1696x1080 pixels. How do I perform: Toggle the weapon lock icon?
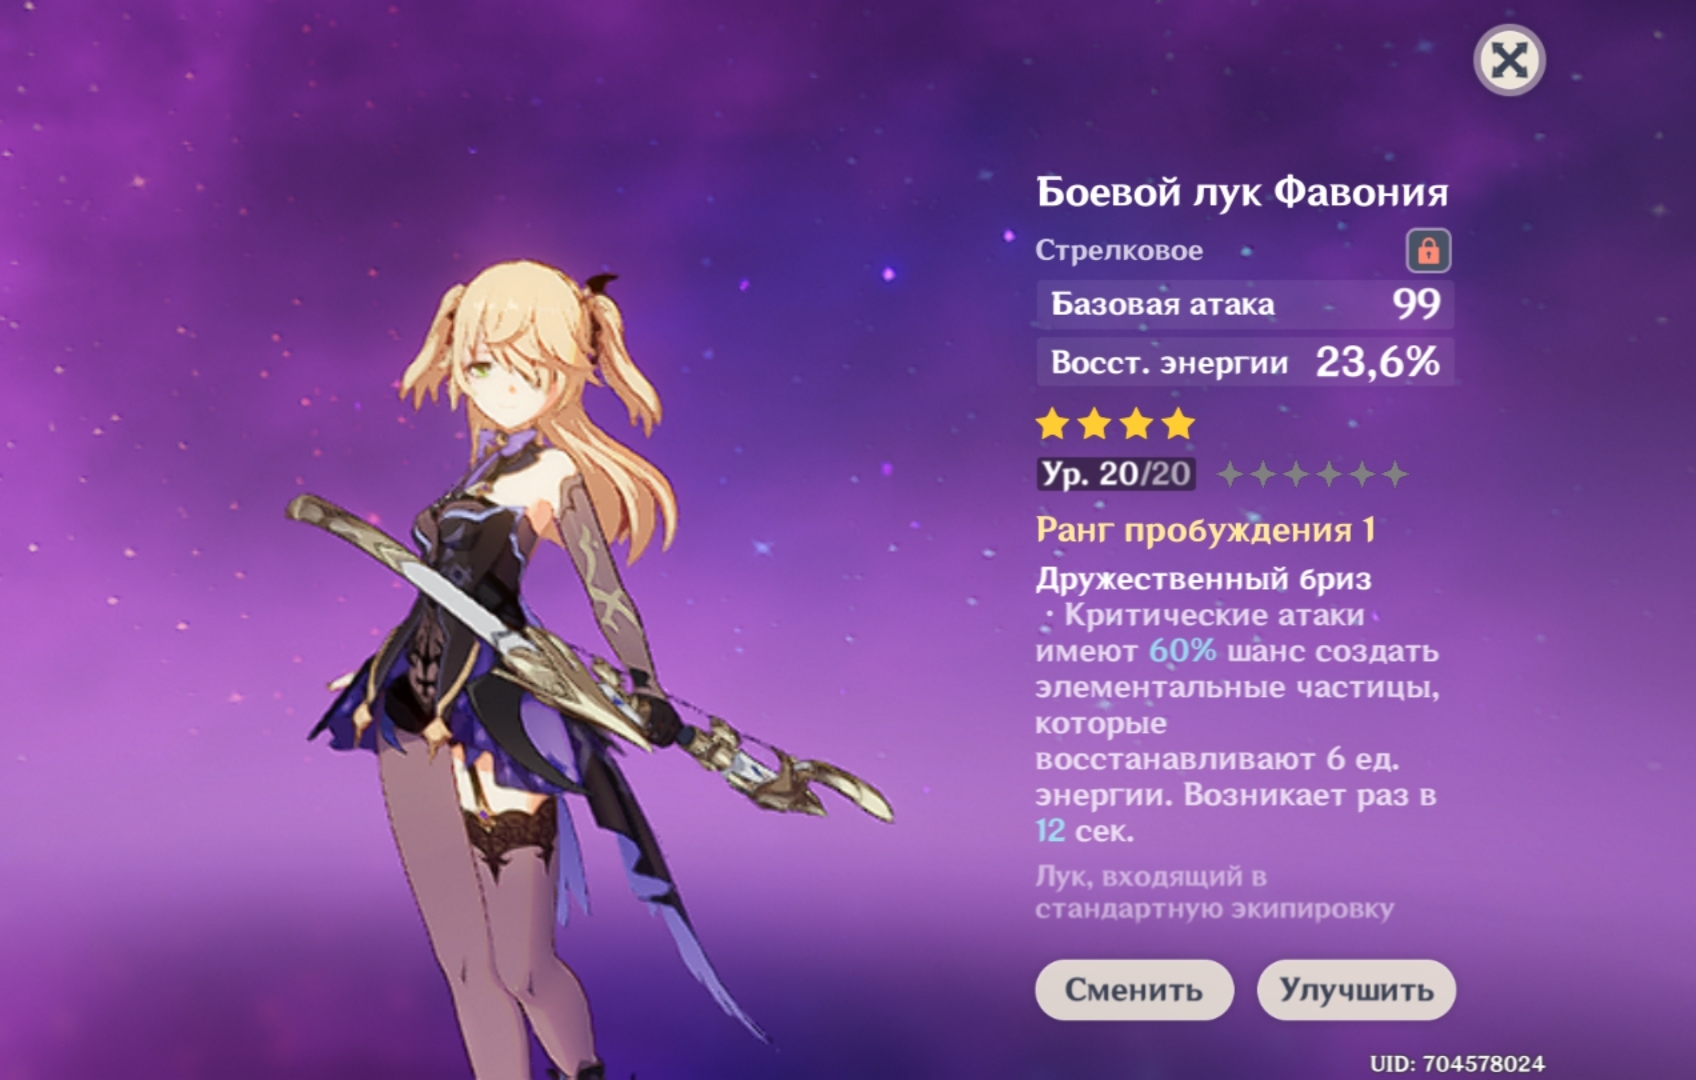click(x=1428, y=250)
